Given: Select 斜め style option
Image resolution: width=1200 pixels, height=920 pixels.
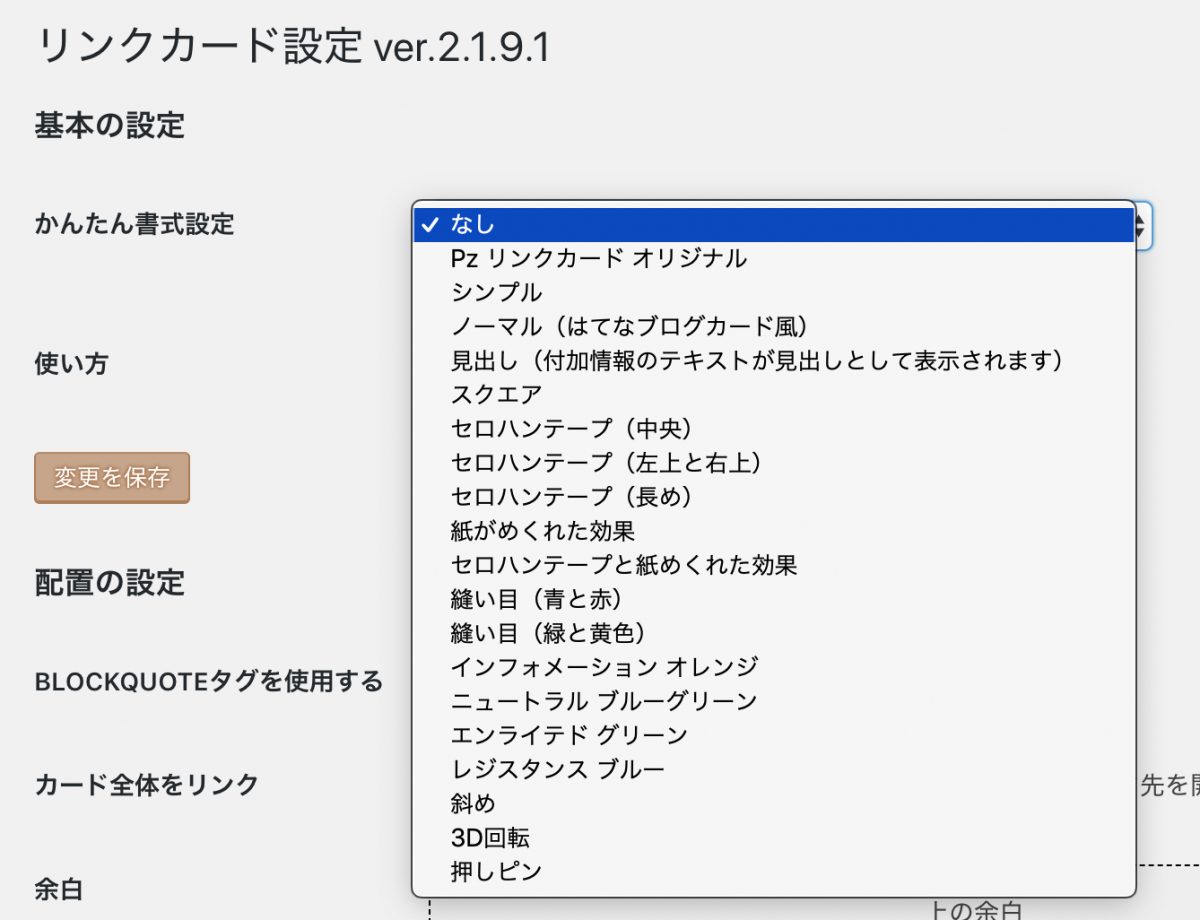Looking at the screenshot, I should click(774, 803).
